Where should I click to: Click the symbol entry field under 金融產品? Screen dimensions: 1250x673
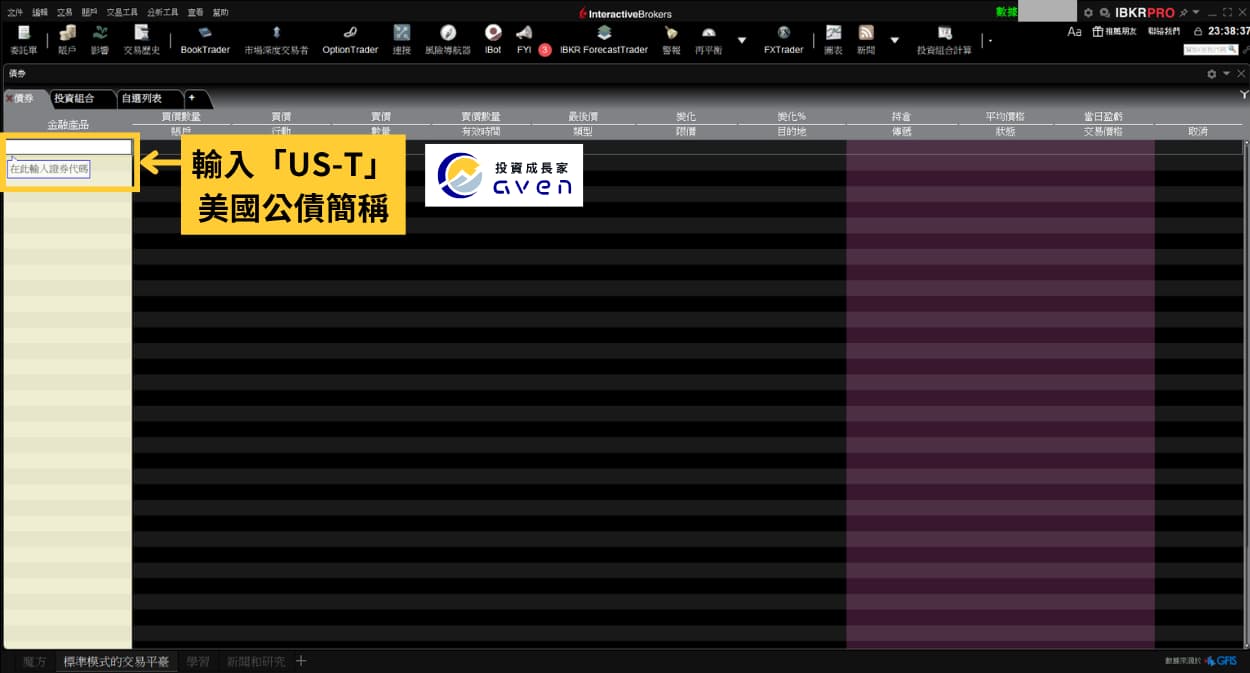(69, 147)
